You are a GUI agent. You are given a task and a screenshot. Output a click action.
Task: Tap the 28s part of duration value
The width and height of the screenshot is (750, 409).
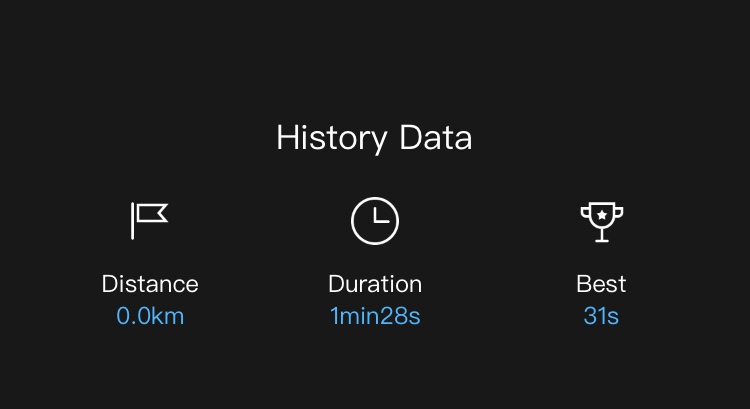click(400, 316)
